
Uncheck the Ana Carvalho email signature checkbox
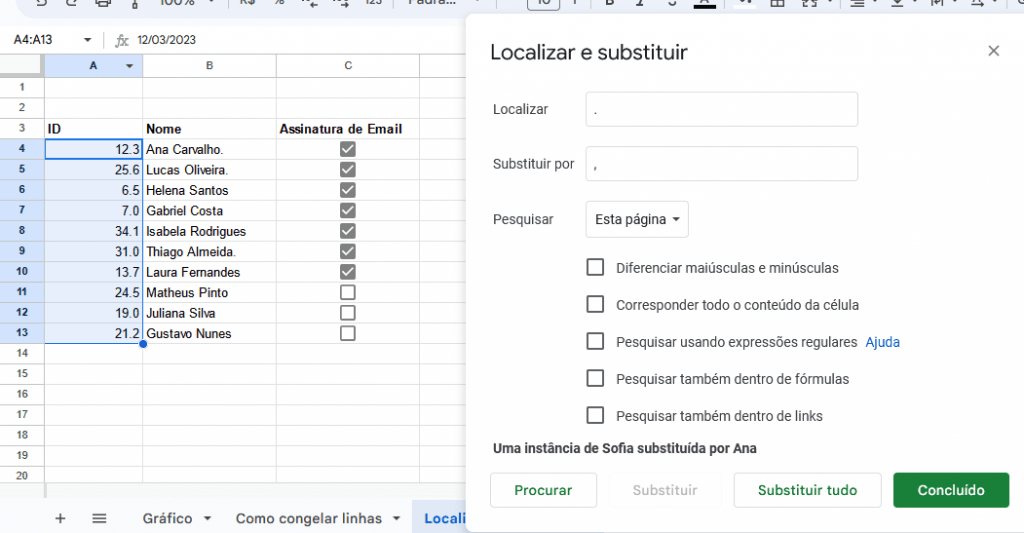[x=348, y=149]
